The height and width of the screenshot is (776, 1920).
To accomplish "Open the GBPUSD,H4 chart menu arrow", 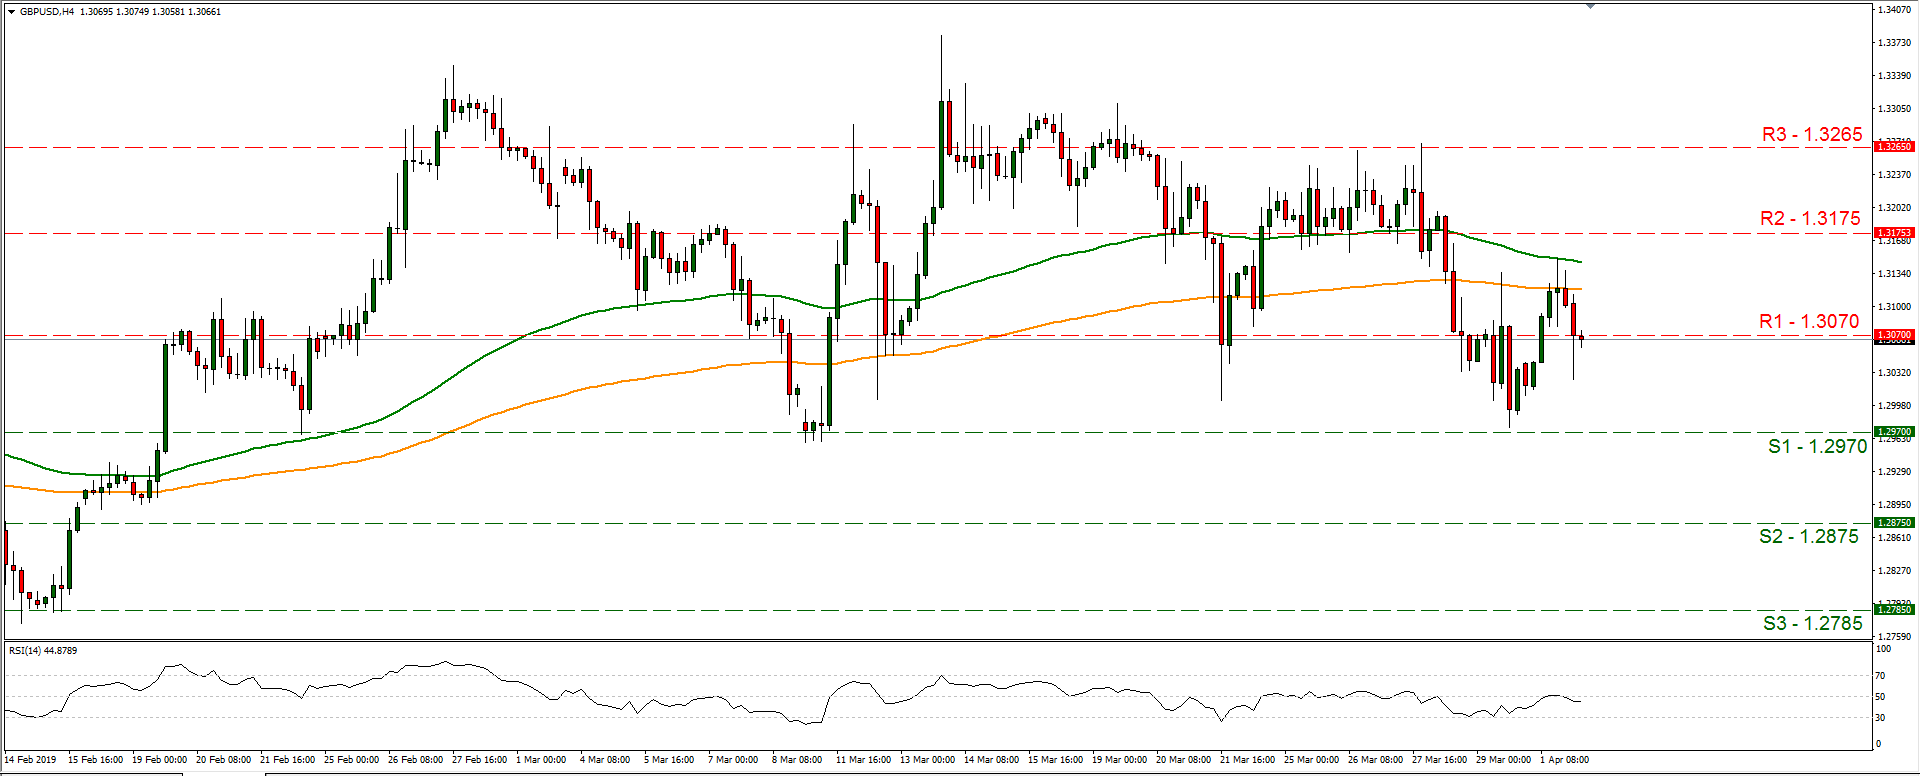I will [11, 12].
